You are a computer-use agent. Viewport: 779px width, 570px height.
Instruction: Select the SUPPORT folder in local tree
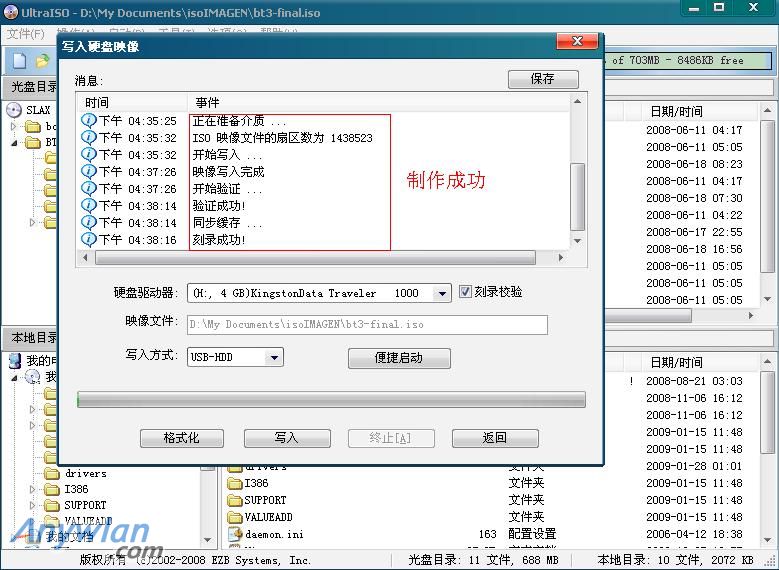[84, 505]
